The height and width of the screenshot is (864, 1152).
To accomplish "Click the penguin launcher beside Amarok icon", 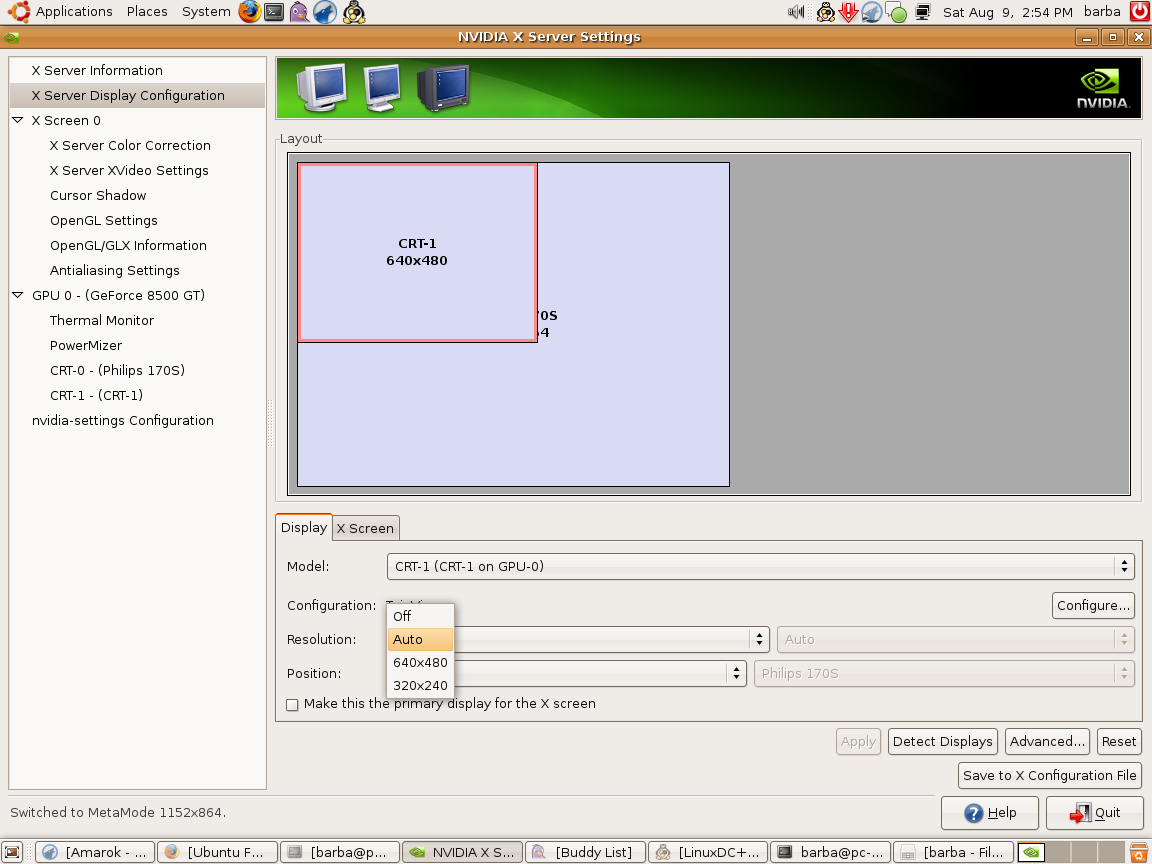I will click(354, 12).
